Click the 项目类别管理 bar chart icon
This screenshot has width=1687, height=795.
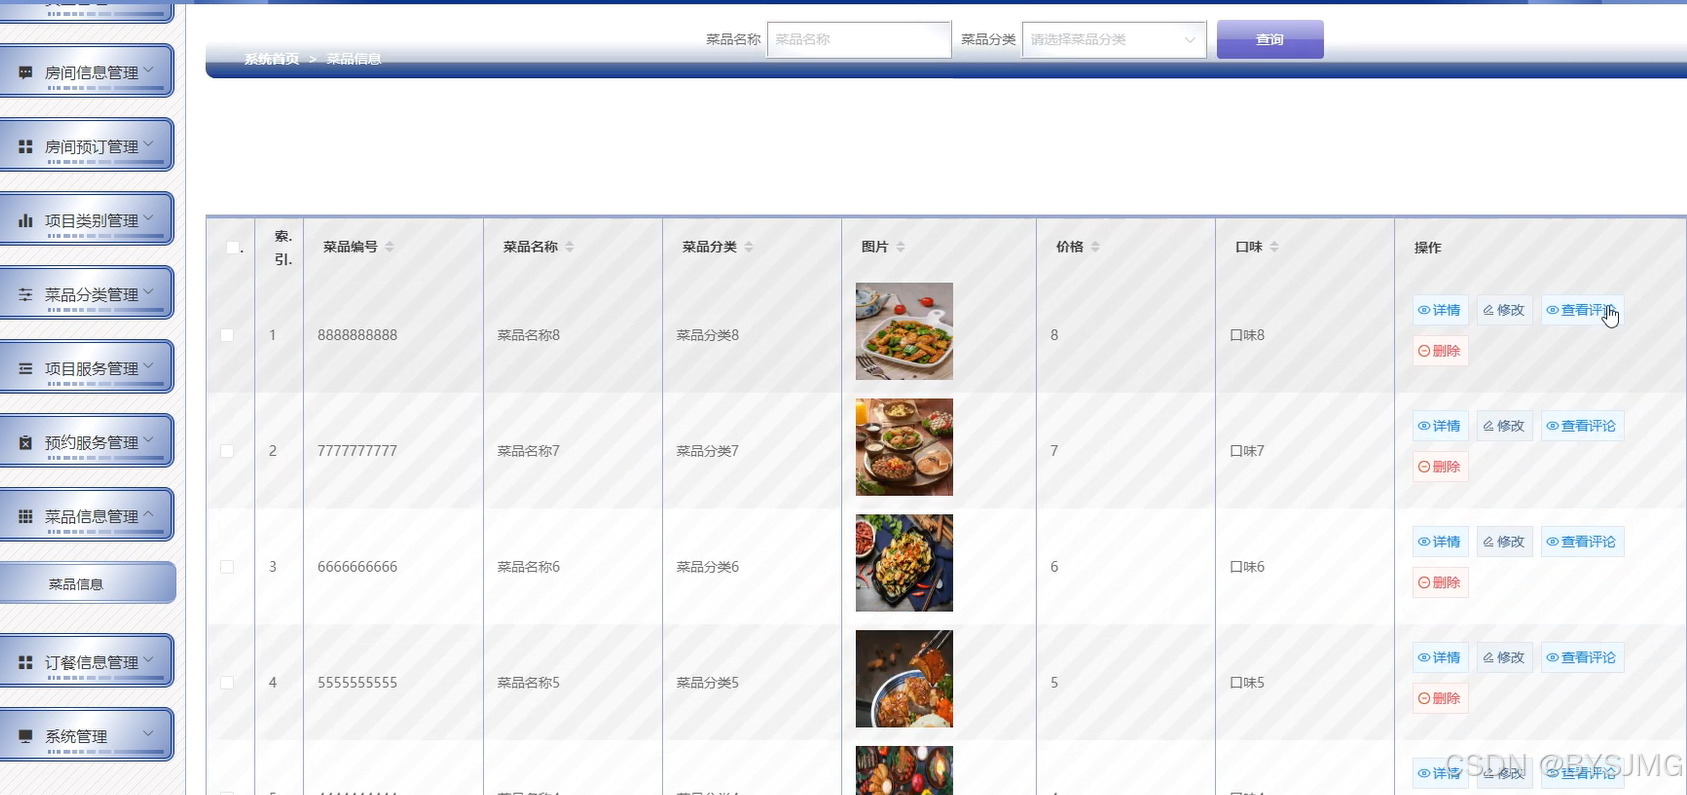tap(26, 221)
